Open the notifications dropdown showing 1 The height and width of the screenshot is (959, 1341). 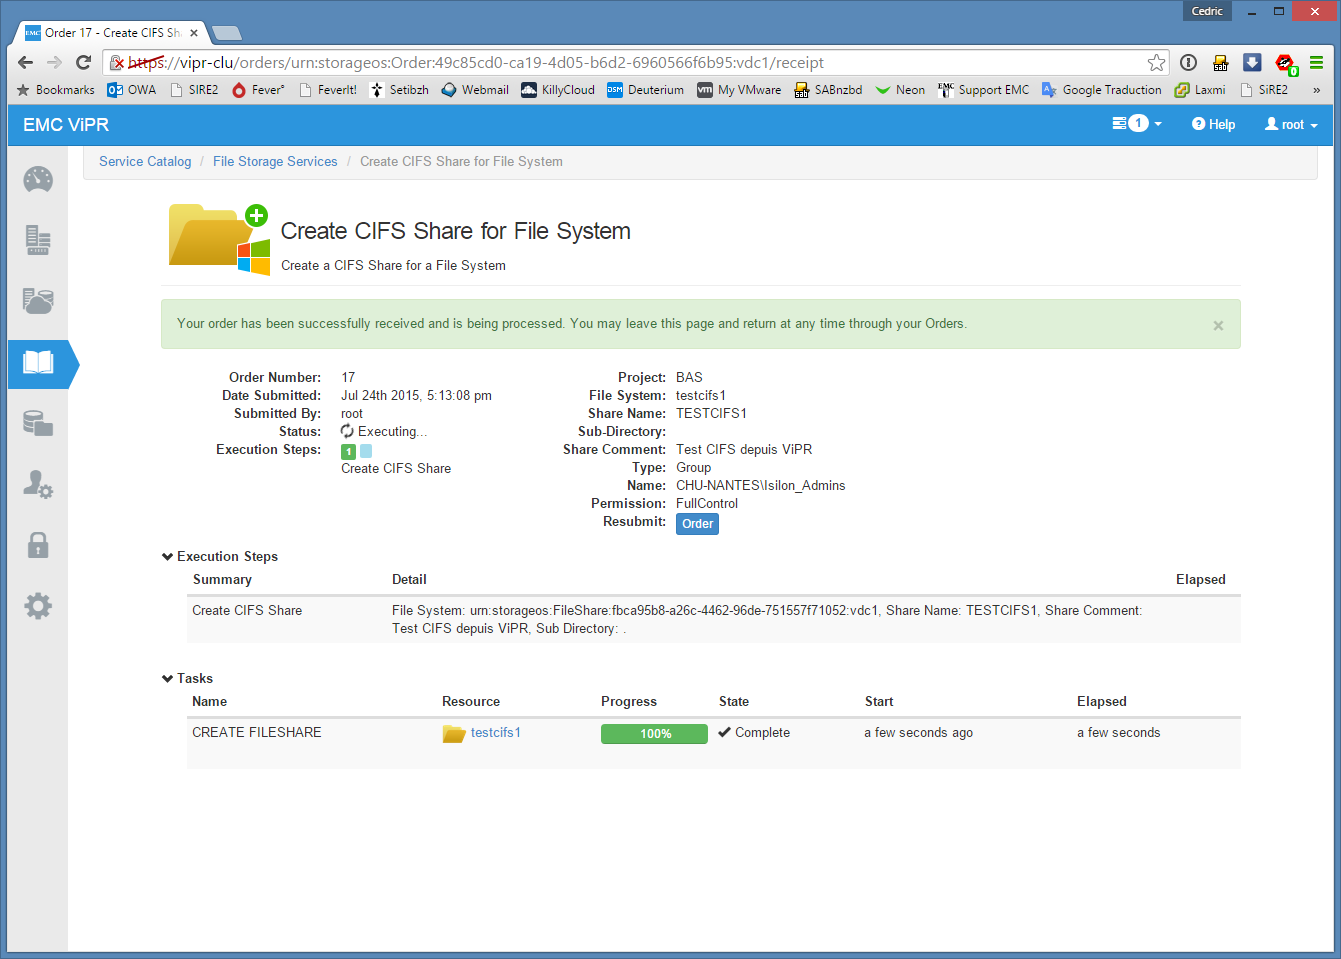tap(1137, 124)
